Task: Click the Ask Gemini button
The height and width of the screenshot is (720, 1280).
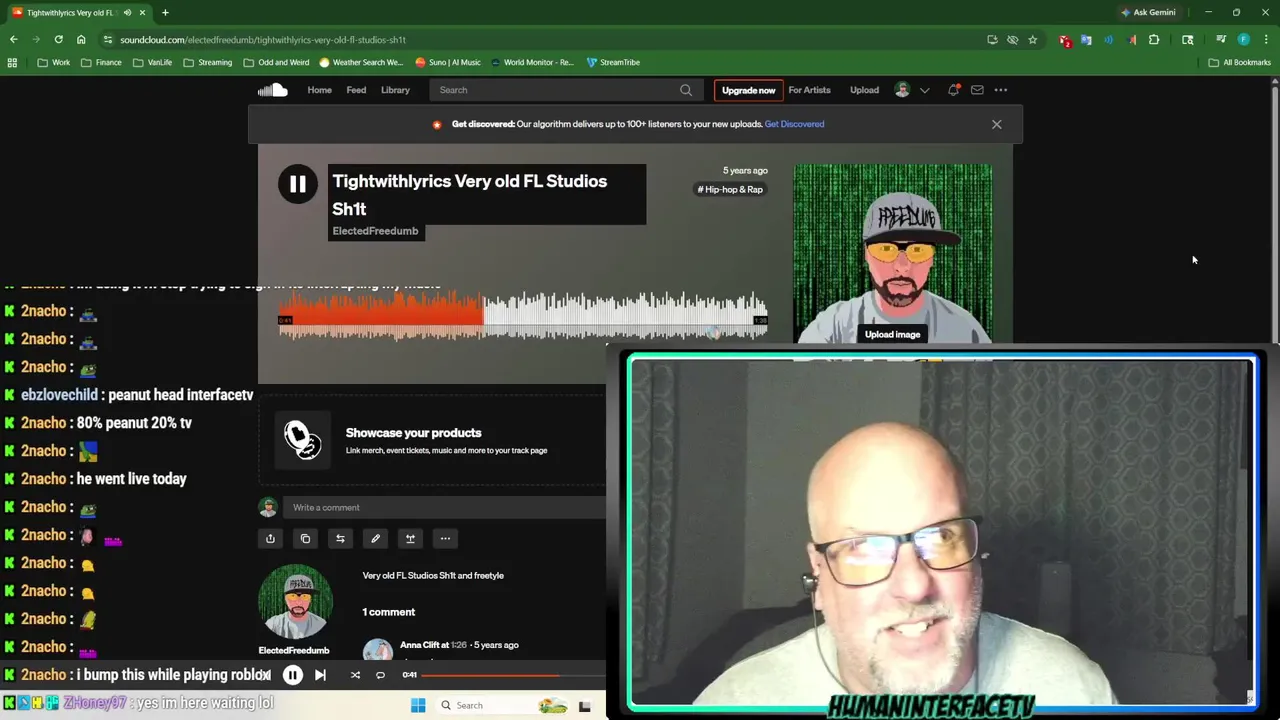Action: (x=1148, y=13)
